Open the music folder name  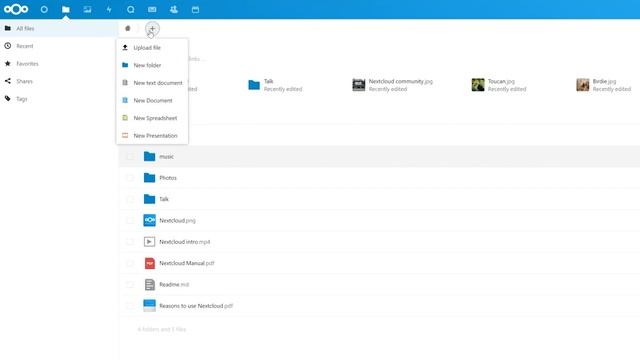(167, 157)
